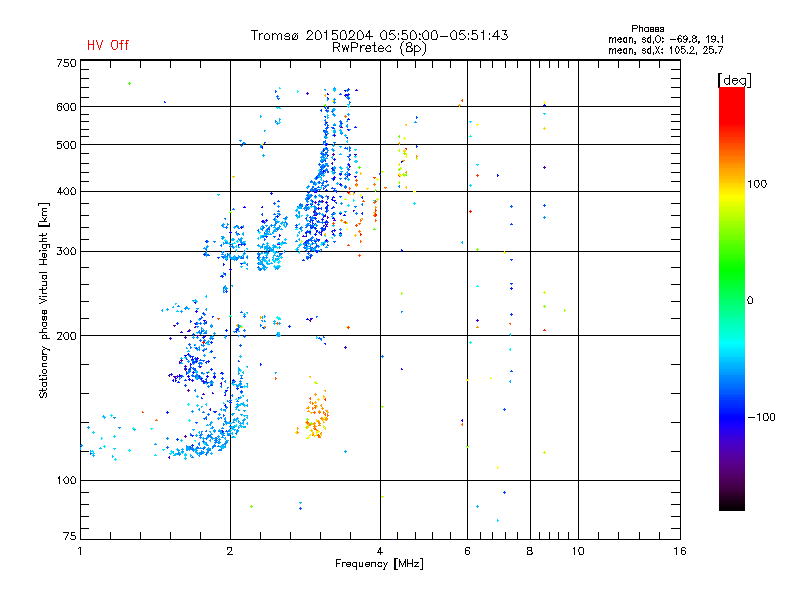Click the x-axis label '2'
This screenshot has width=800, height=600.
pyautogui.click(x=230, y=551)
